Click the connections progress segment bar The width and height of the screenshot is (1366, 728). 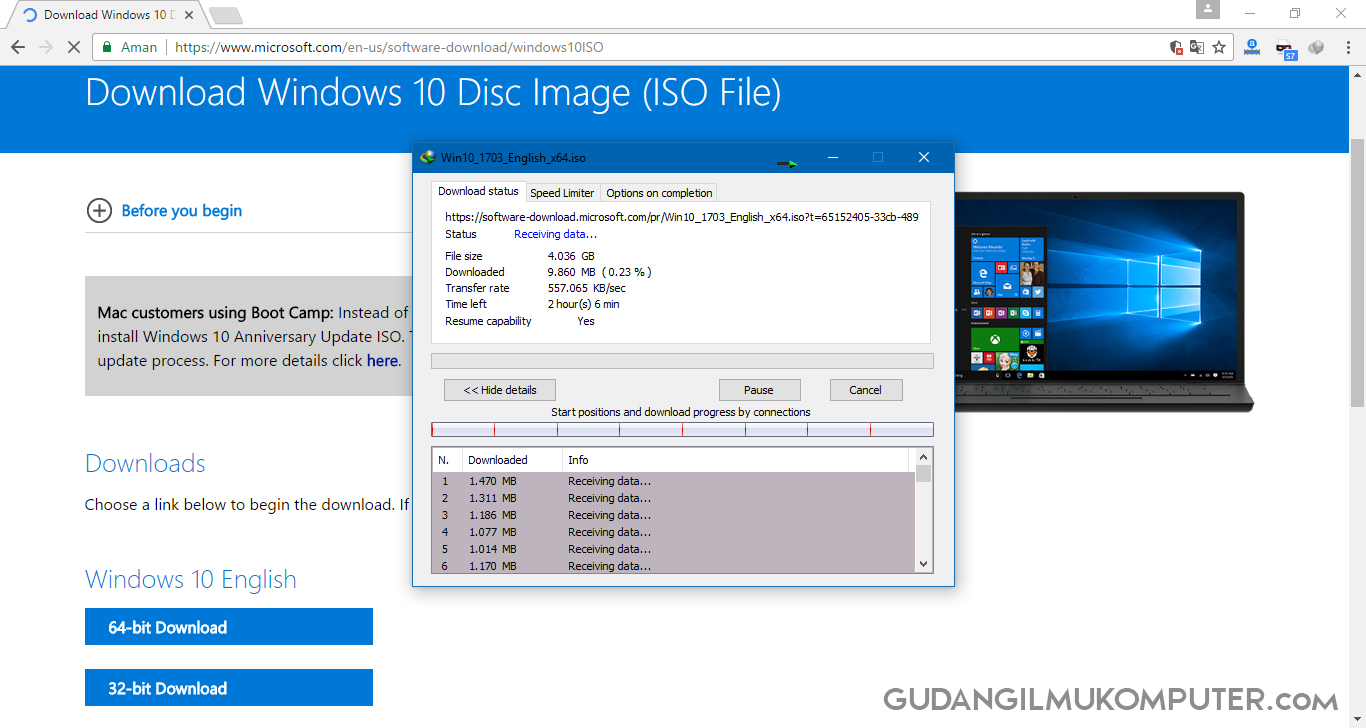pos(682,429)
